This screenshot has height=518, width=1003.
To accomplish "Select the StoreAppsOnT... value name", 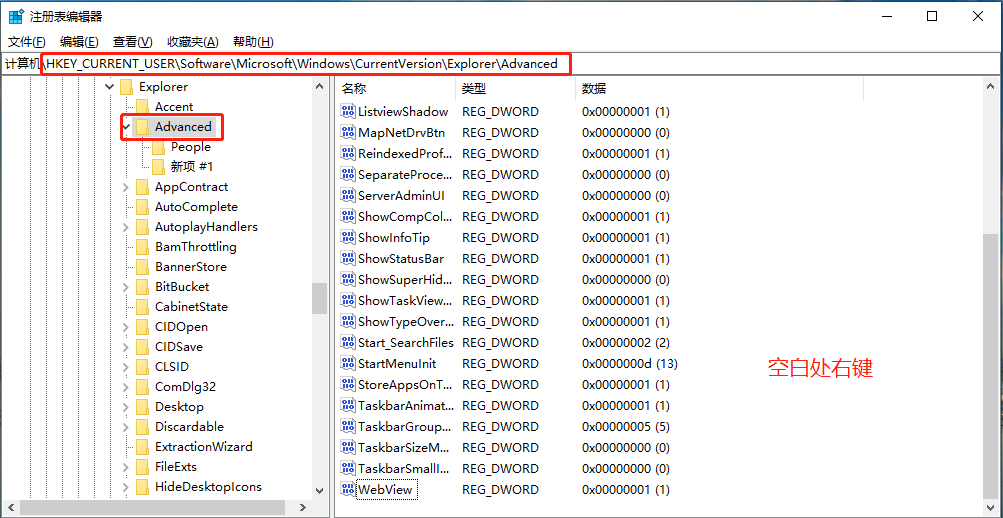I will (x=404, y=385).
